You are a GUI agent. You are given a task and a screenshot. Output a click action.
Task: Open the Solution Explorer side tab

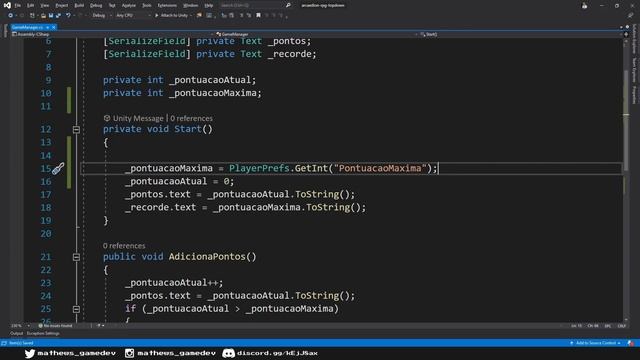634,39
